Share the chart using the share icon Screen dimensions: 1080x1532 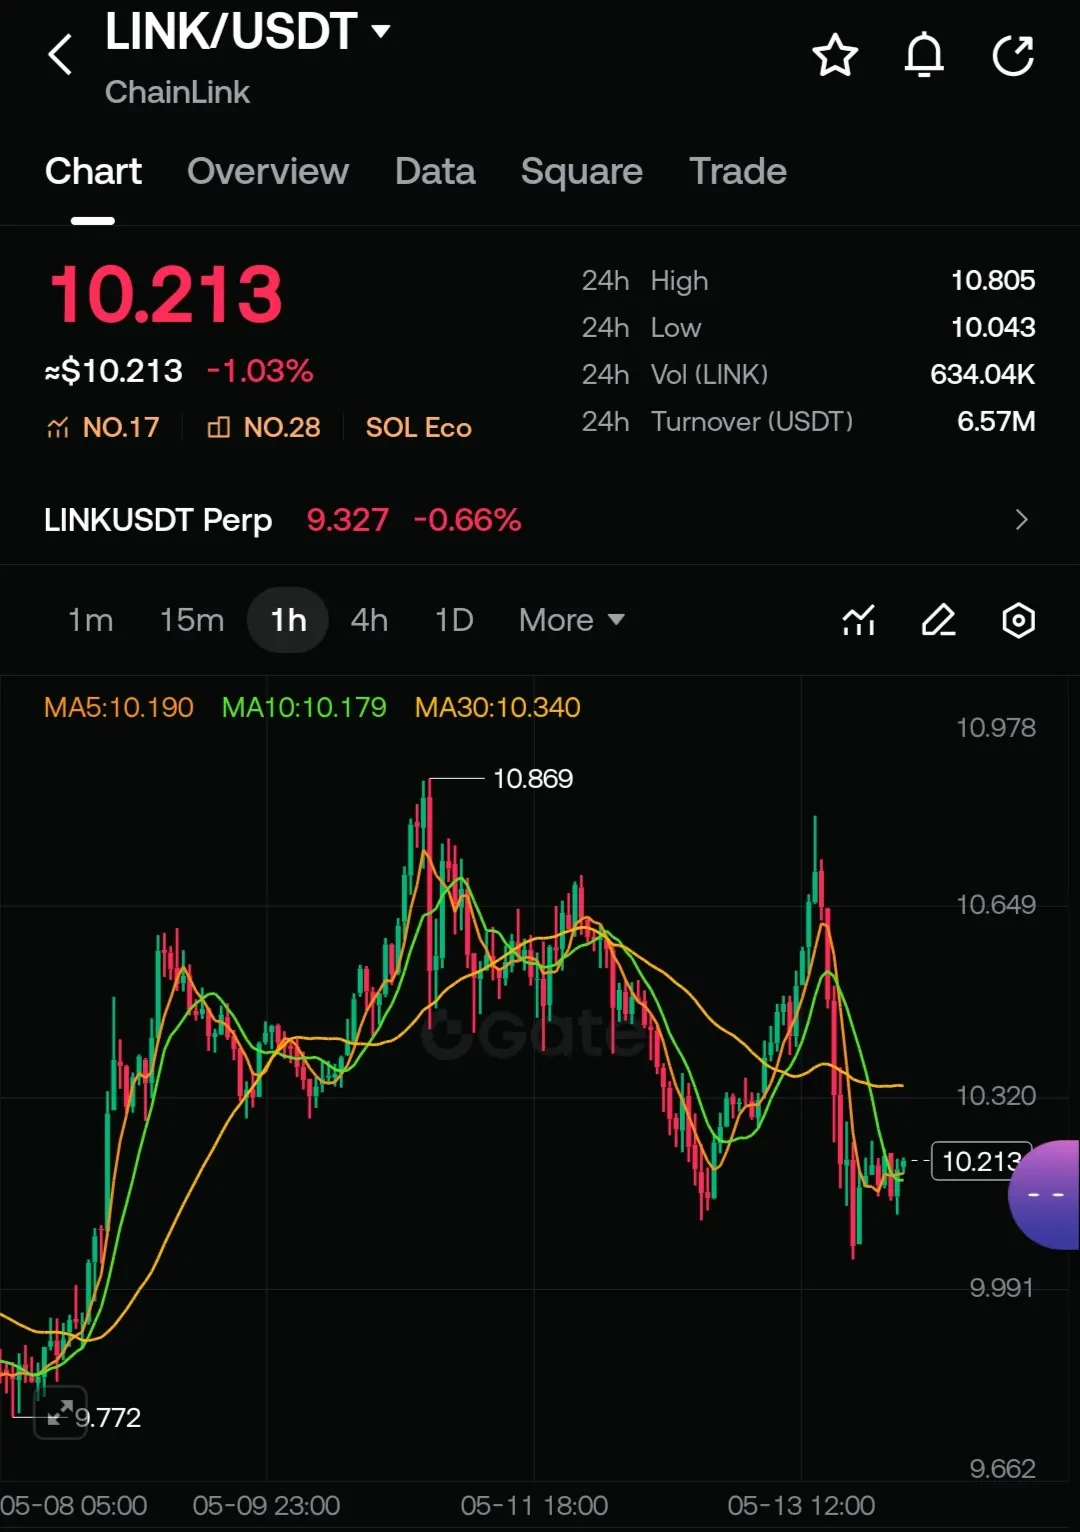click(1013, 55)
